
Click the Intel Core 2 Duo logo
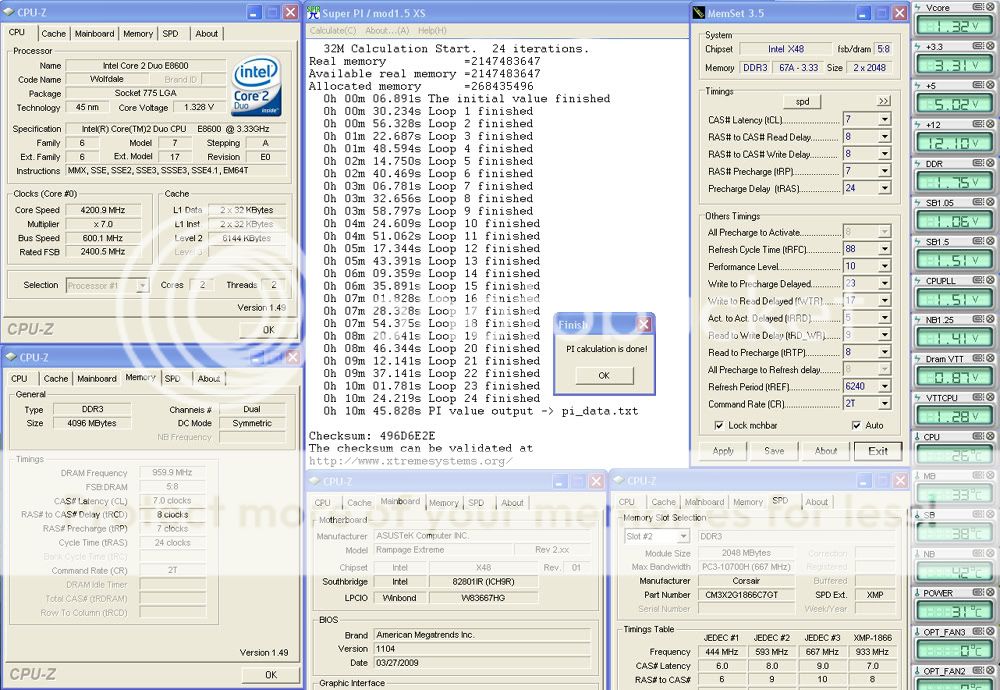tap(256, 86)
